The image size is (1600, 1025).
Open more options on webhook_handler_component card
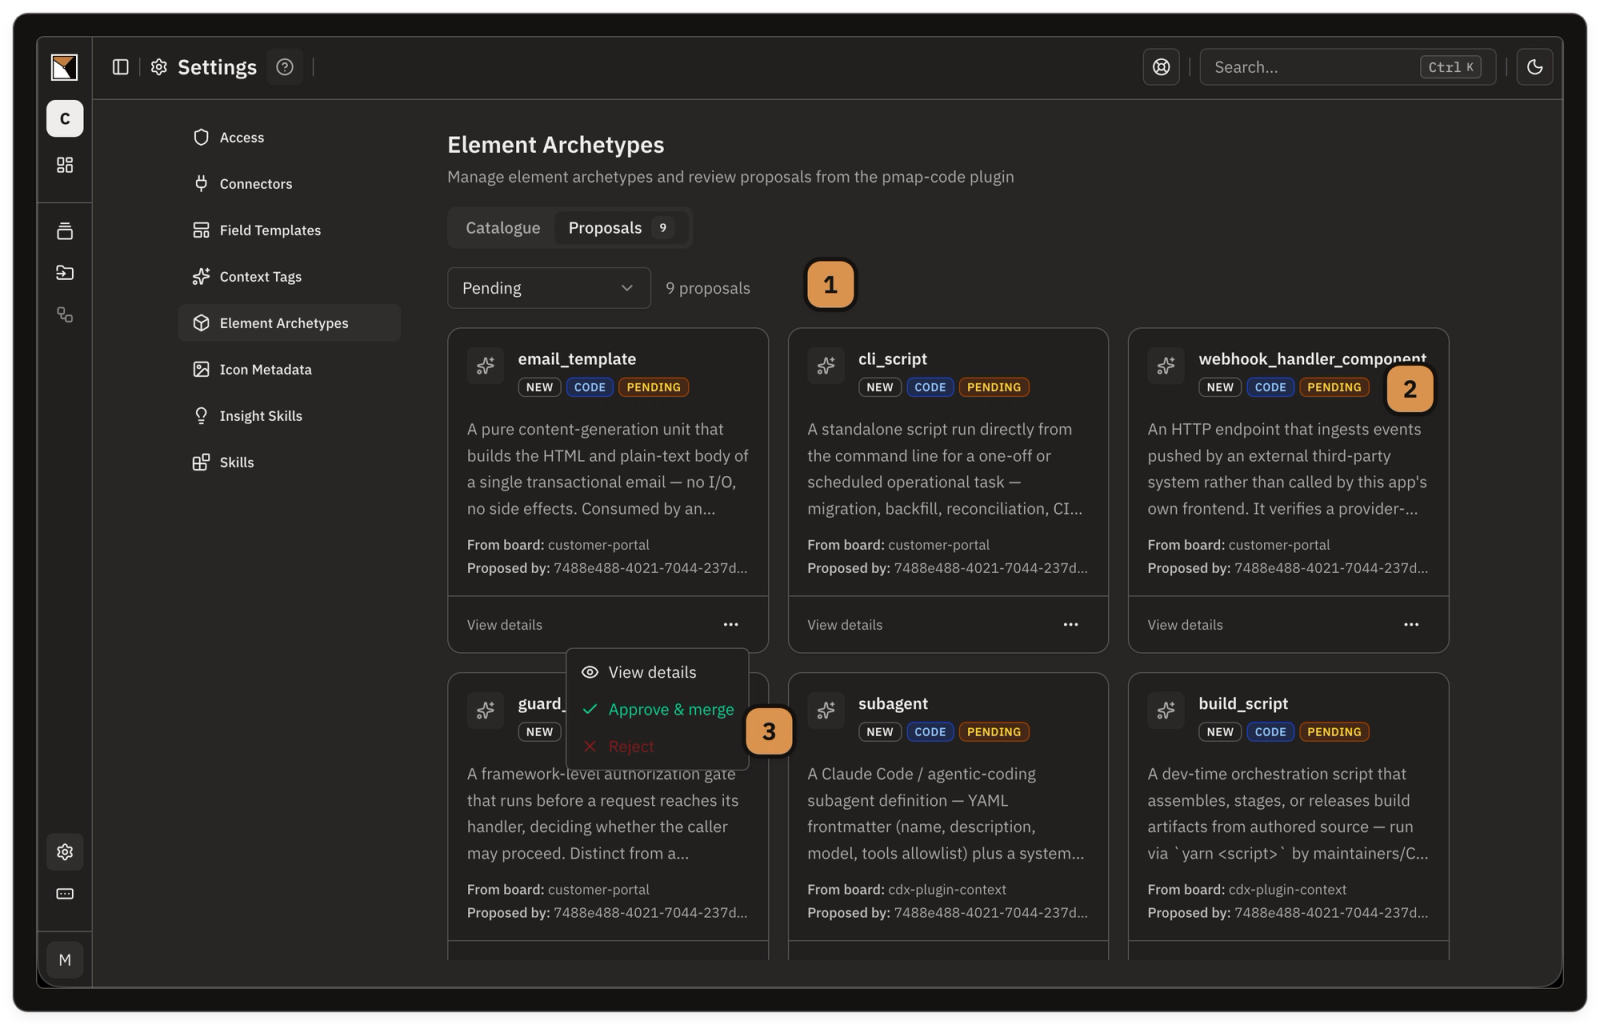(1411, 625)
